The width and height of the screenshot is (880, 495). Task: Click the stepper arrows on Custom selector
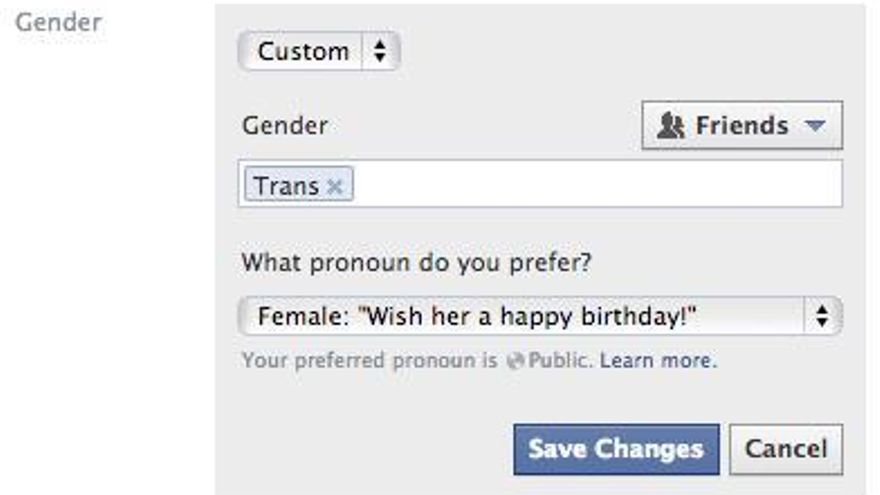pyautogui.click(x=380, y=52)
